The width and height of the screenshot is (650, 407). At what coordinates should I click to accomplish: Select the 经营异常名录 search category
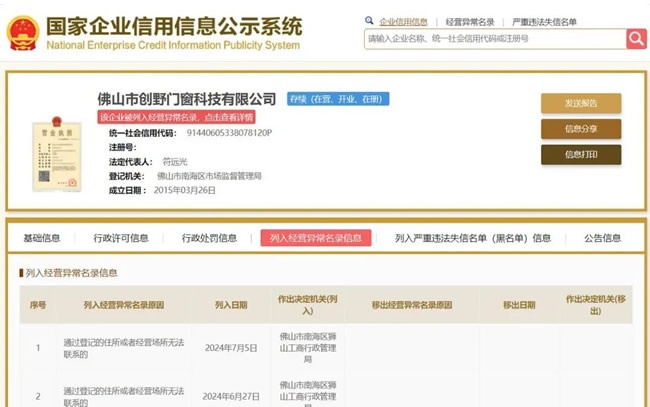(470, 22)
